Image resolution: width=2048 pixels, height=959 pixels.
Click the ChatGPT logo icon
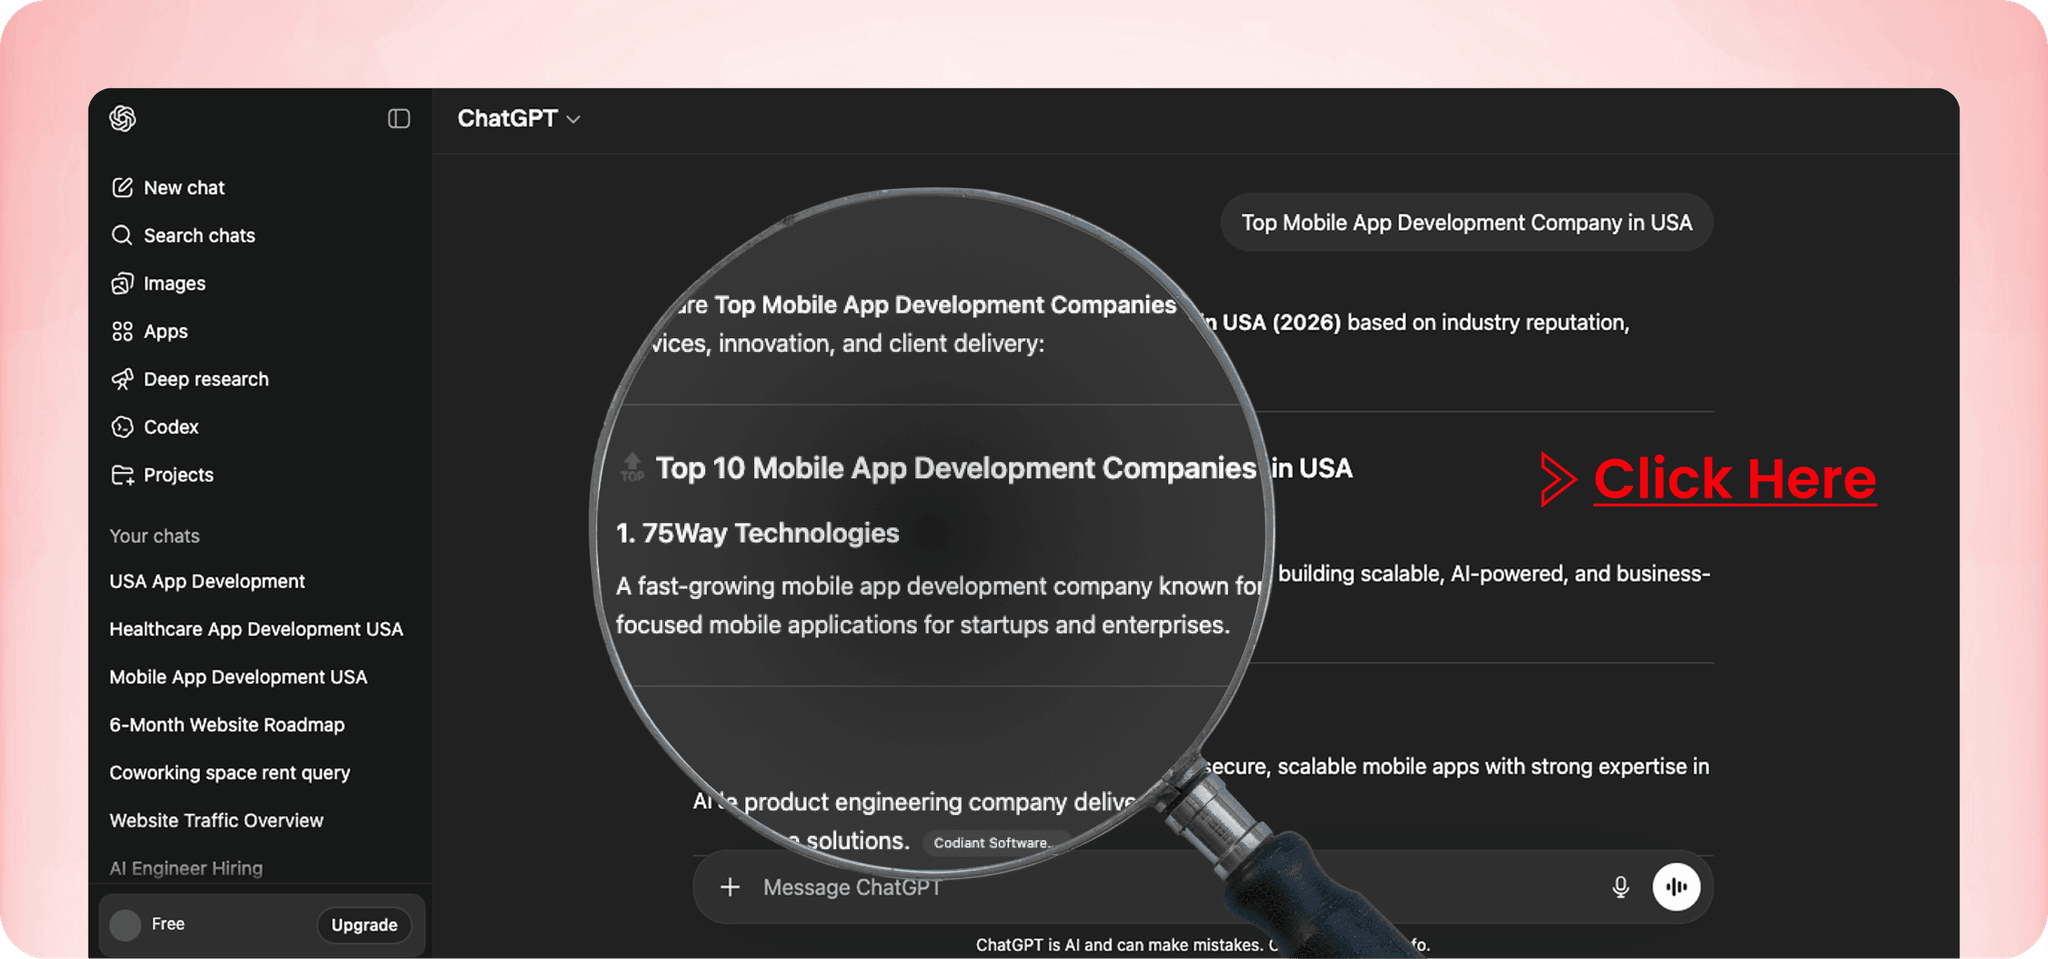[123, 119]
